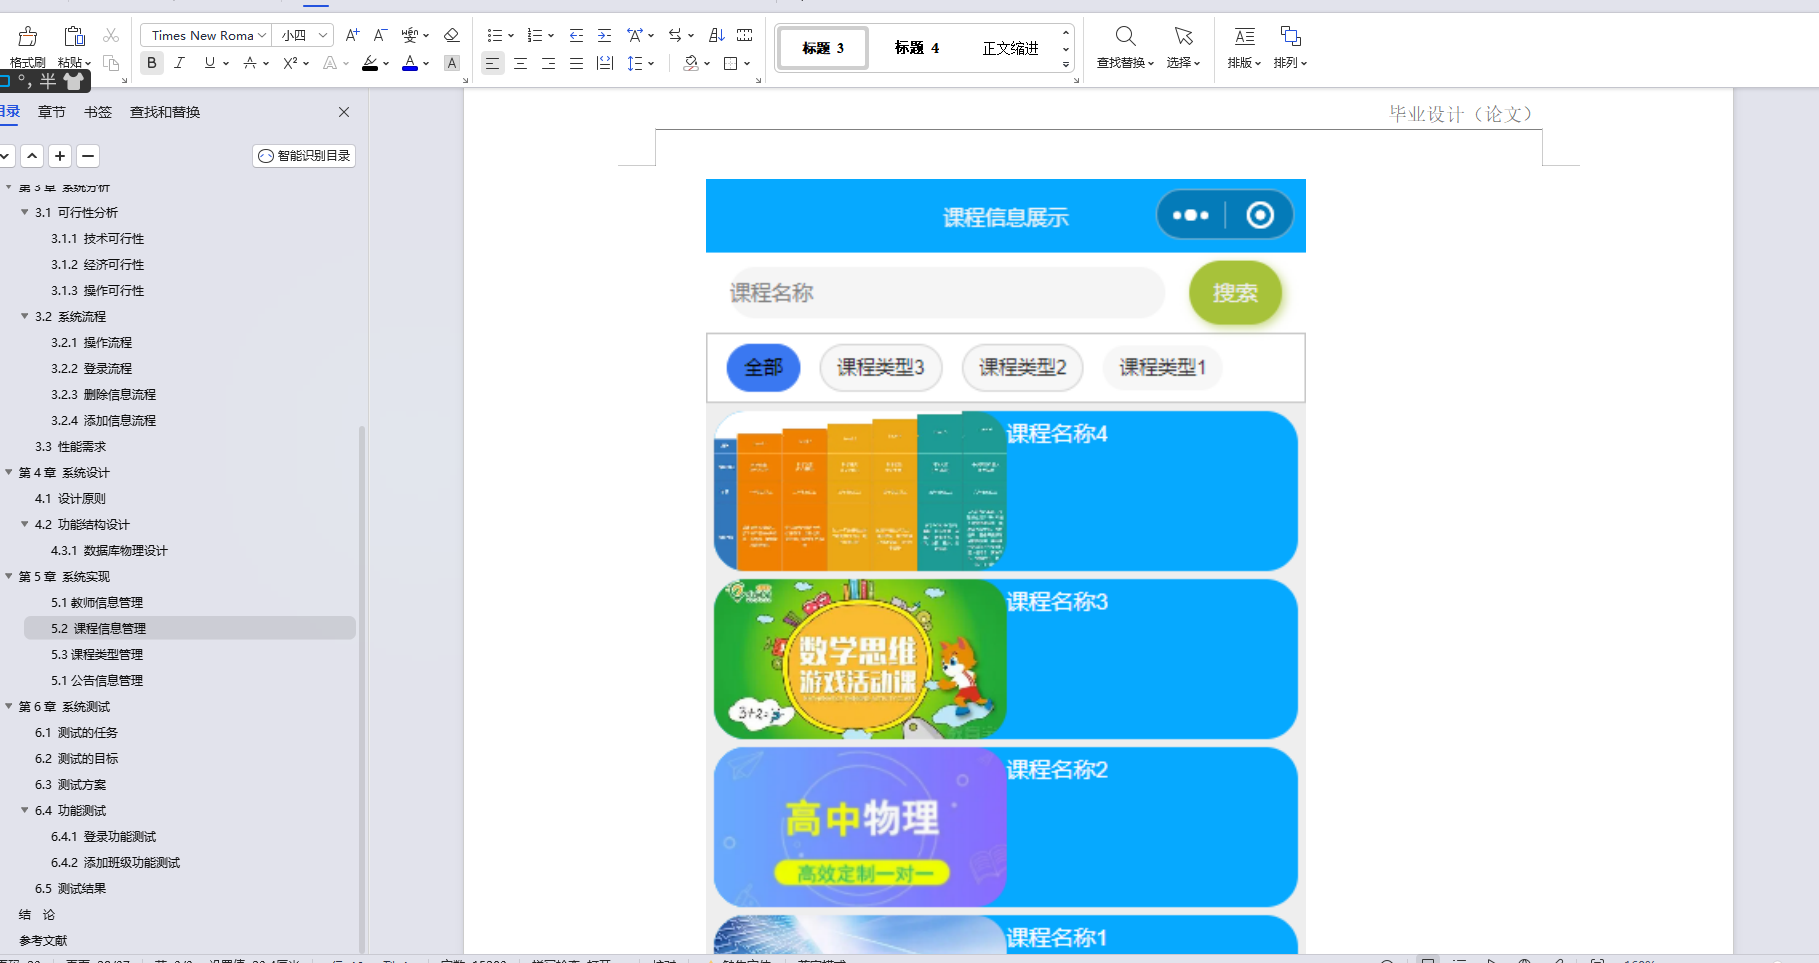1819x963 pixels.
Task: Click the cut (scissors) icon
Action: click(110, 34)
